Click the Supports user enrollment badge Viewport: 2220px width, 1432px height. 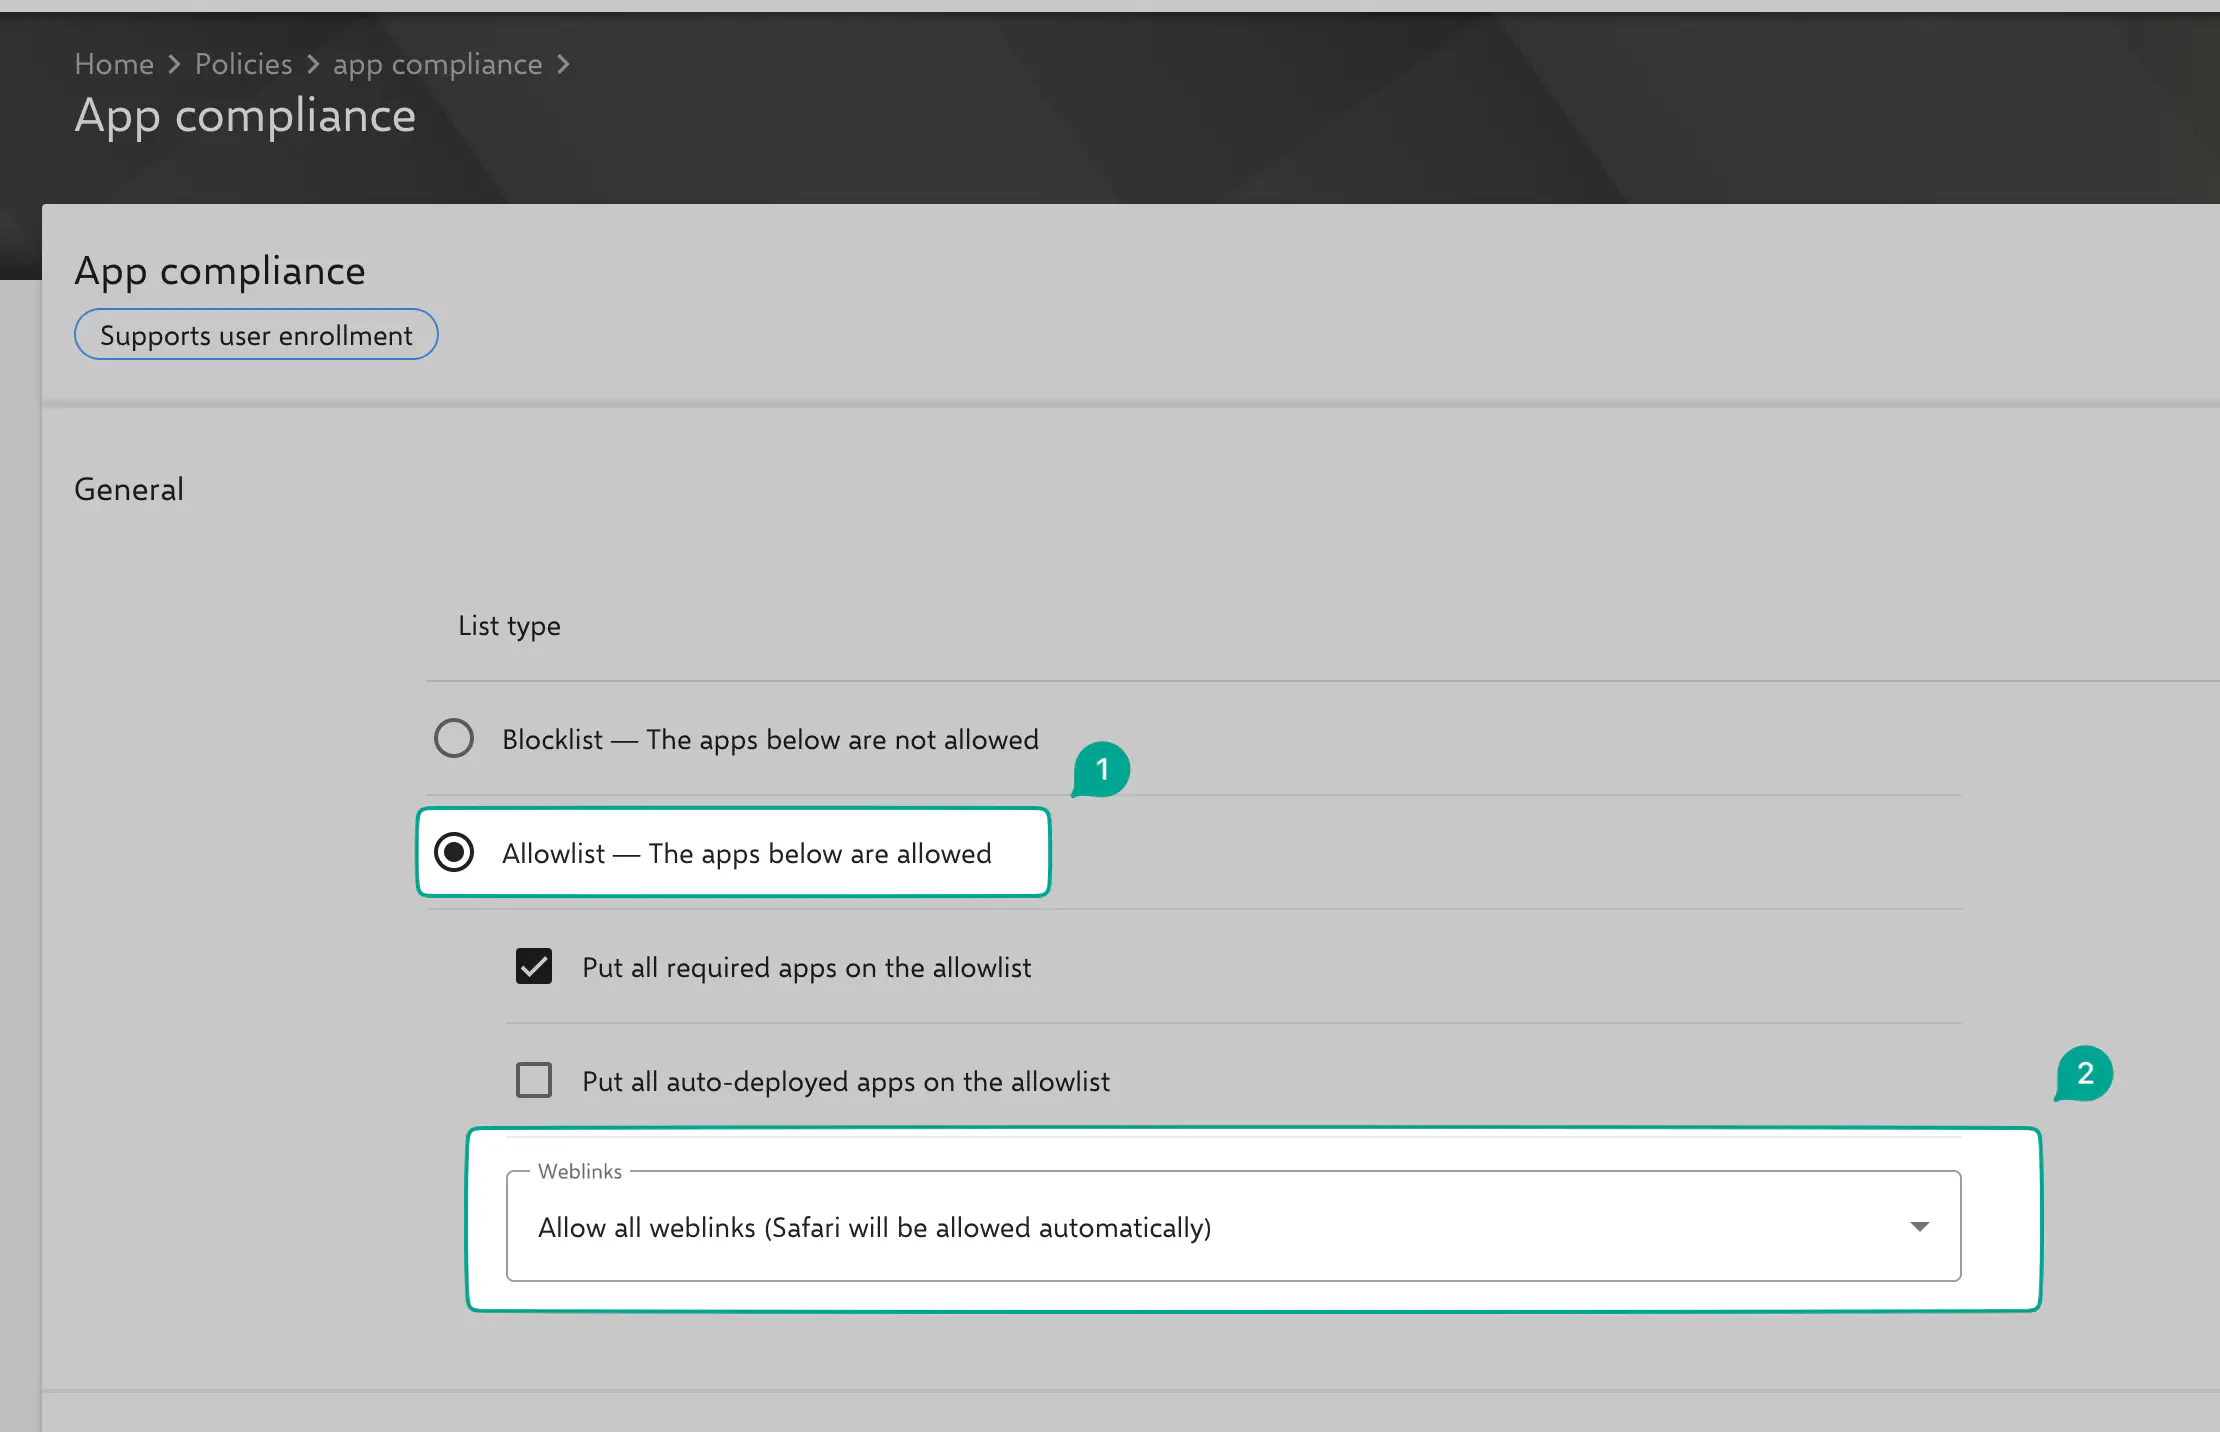(256, 335)
